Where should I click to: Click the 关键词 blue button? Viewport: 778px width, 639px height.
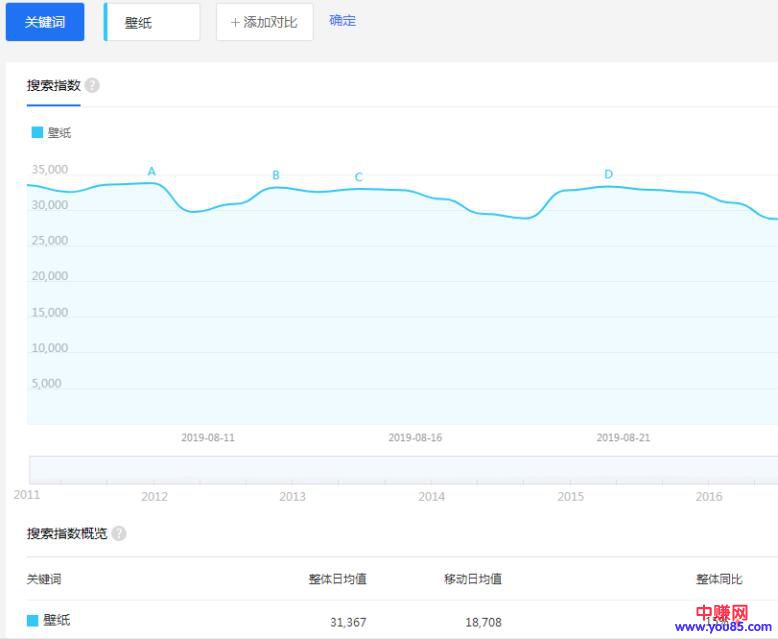tap(45, 22)
